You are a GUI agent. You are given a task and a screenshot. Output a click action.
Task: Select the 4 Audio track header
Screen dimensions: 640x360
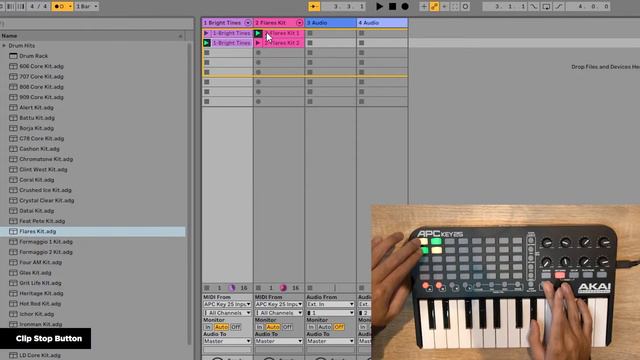382,23
